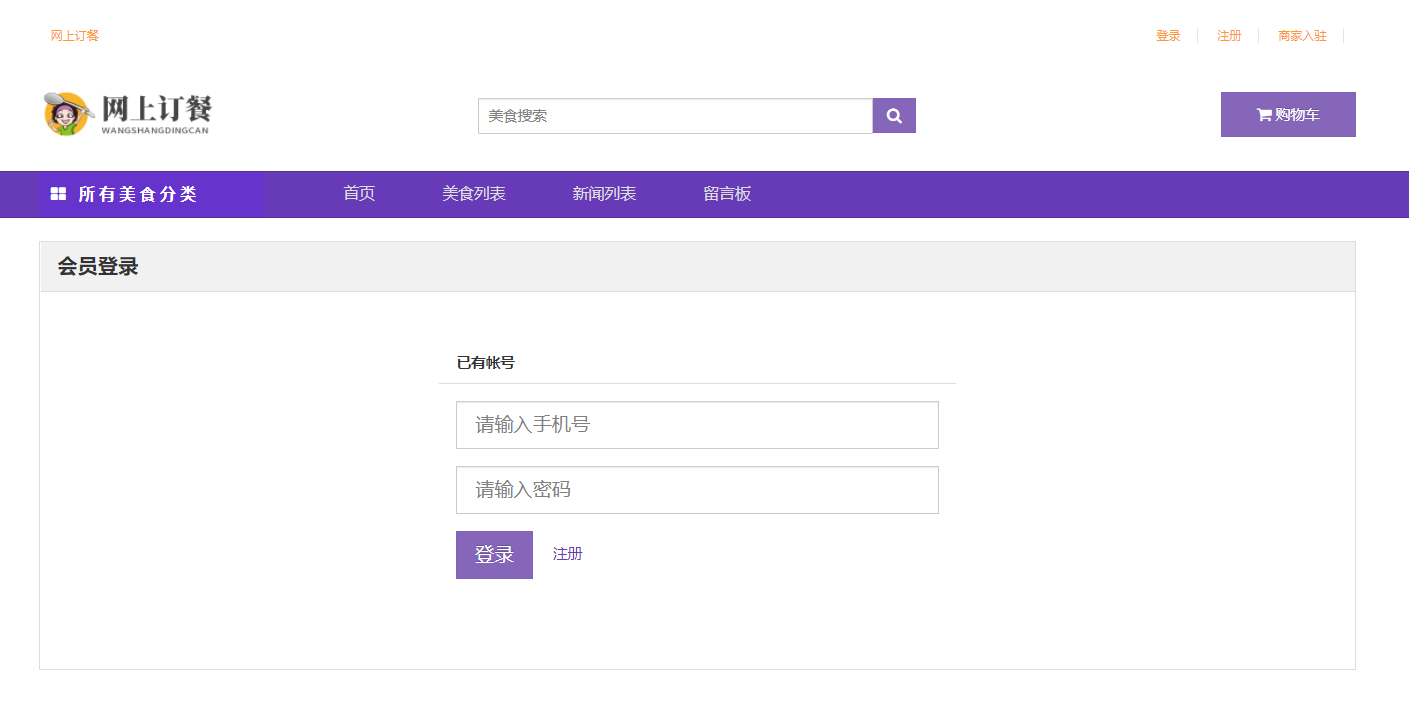Click the 购物车 button
The image size is (1409, 722).
pos(1288,114)
